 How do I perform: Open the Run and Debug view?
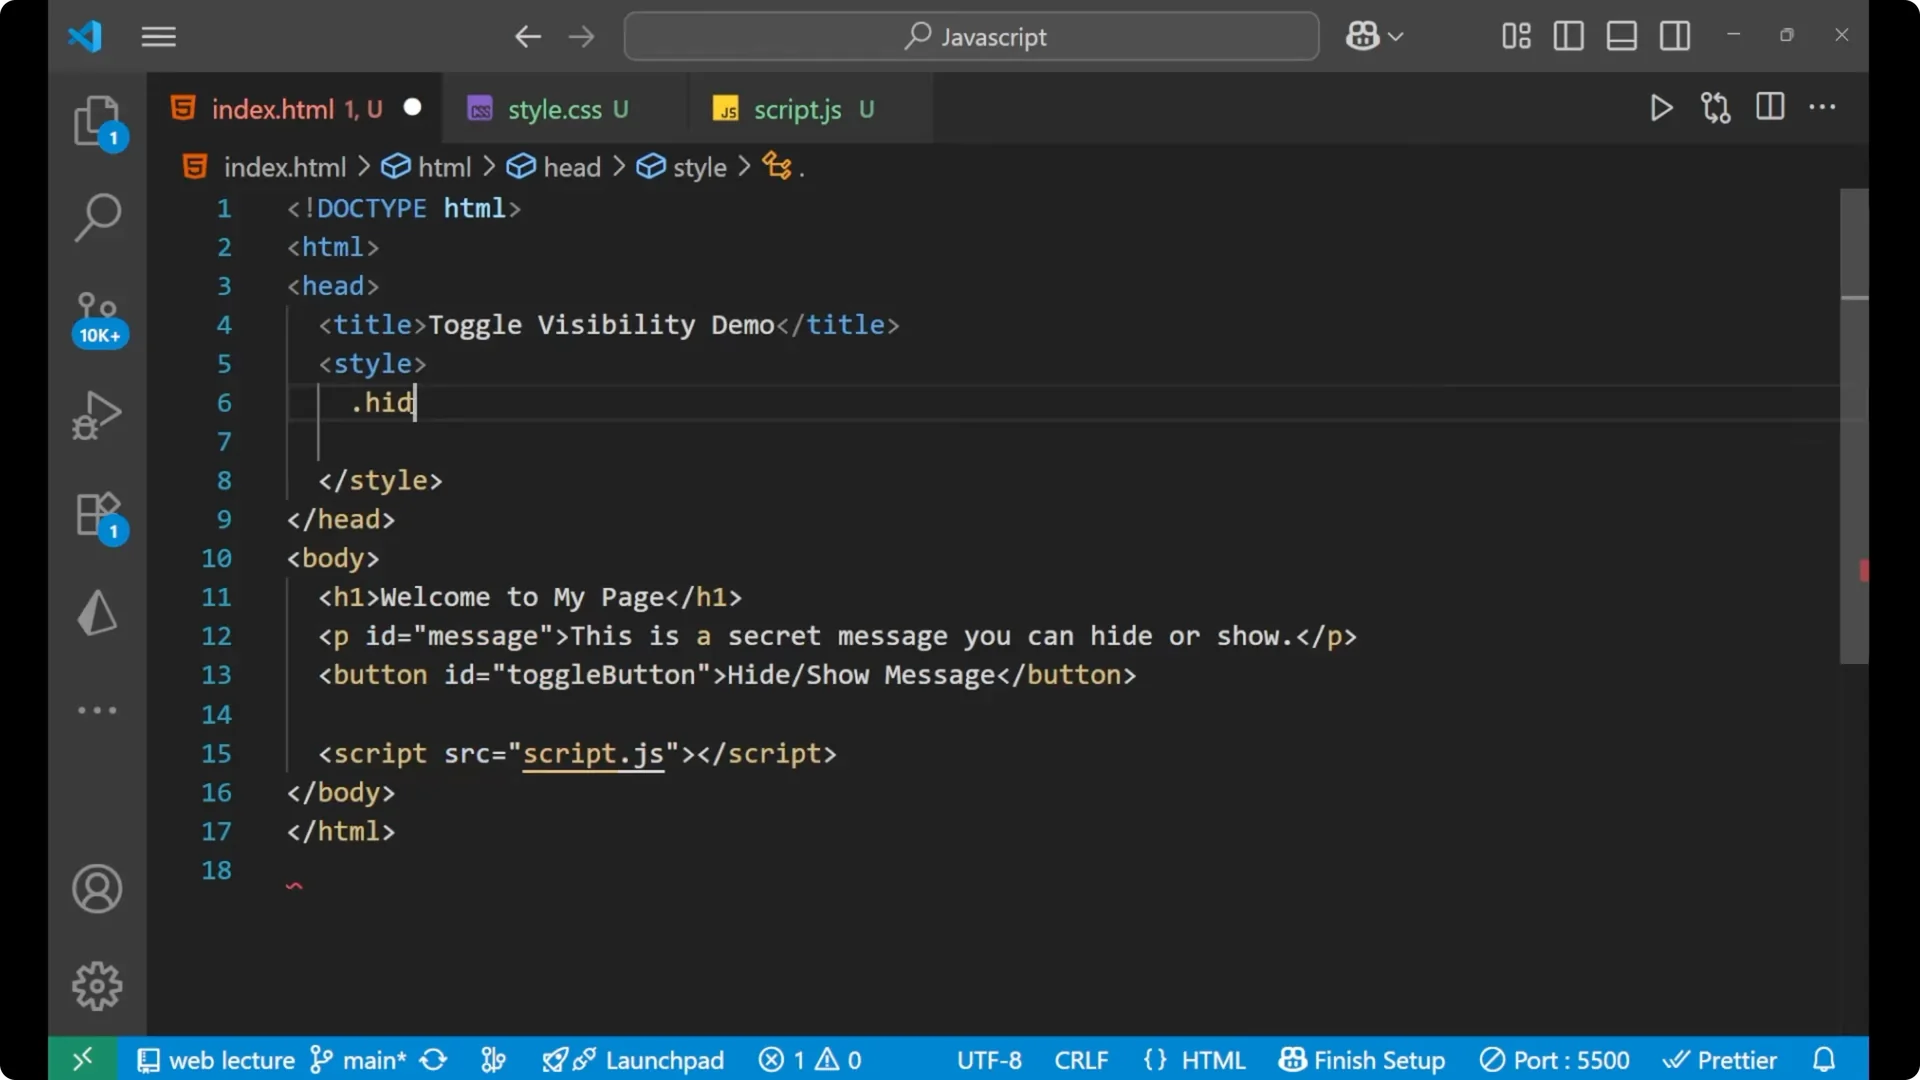[x=97, y=414]
